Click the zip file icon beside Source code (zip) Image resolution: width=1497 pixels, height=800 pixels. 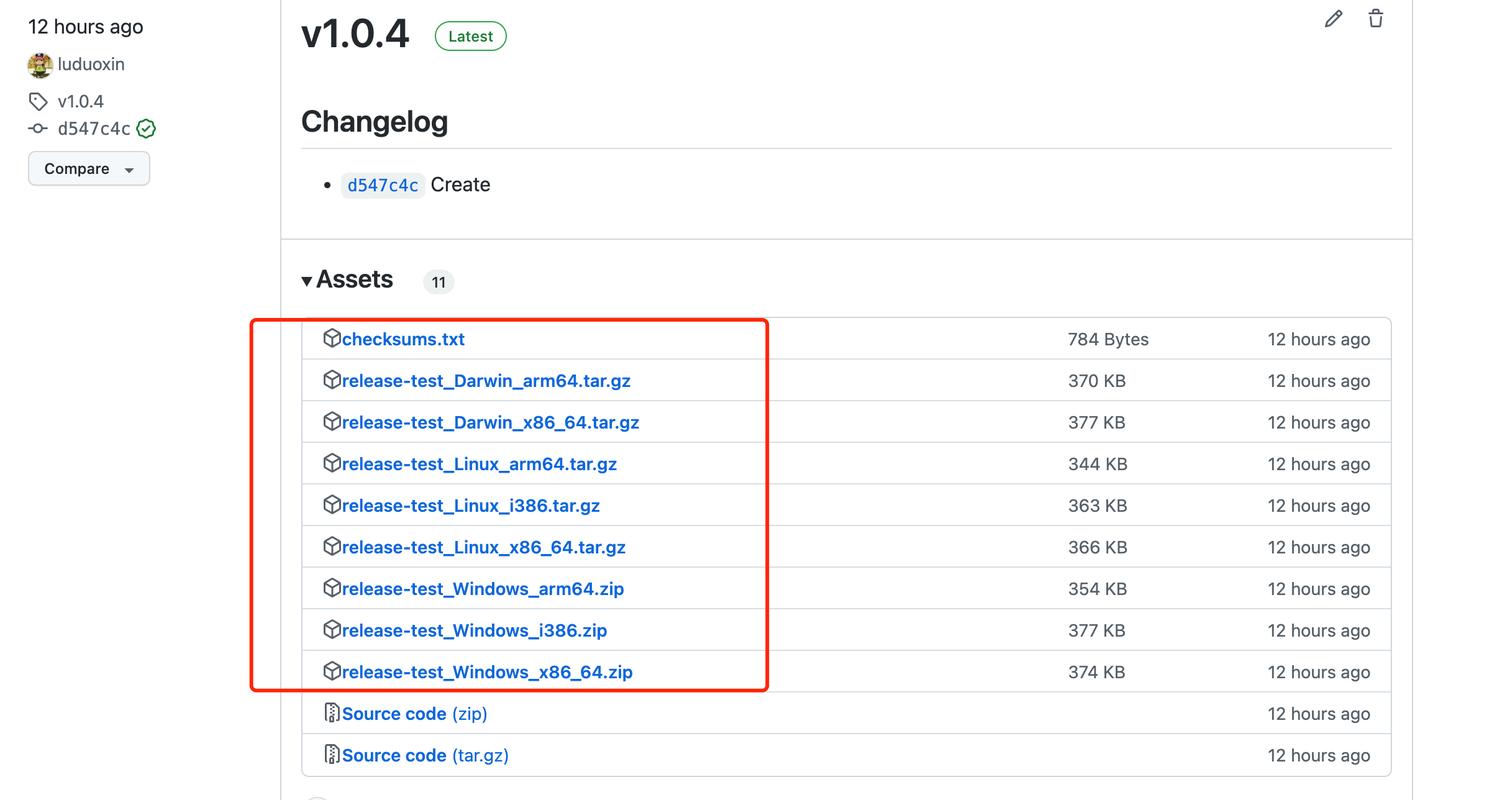(332, 713)
